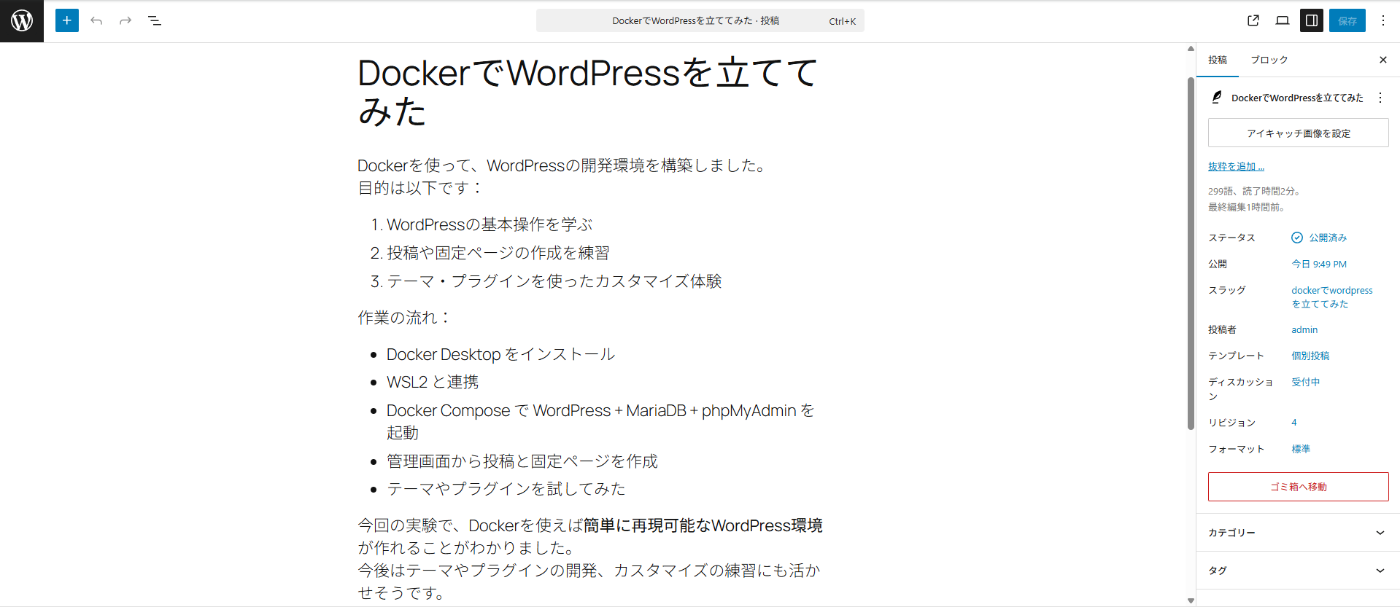Toggle the settings sidebar panel
1400x607 pixels.
(1311, 20)
